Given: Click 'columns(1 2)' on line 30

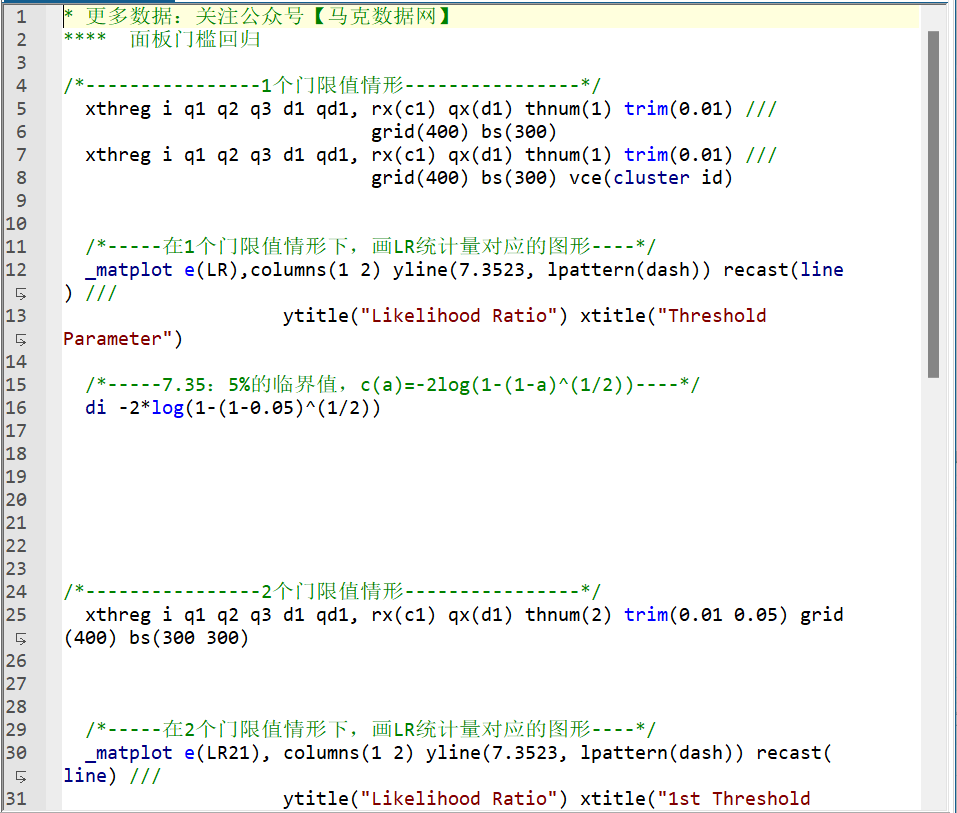Looking at the screenshot, I should (348, 753).
